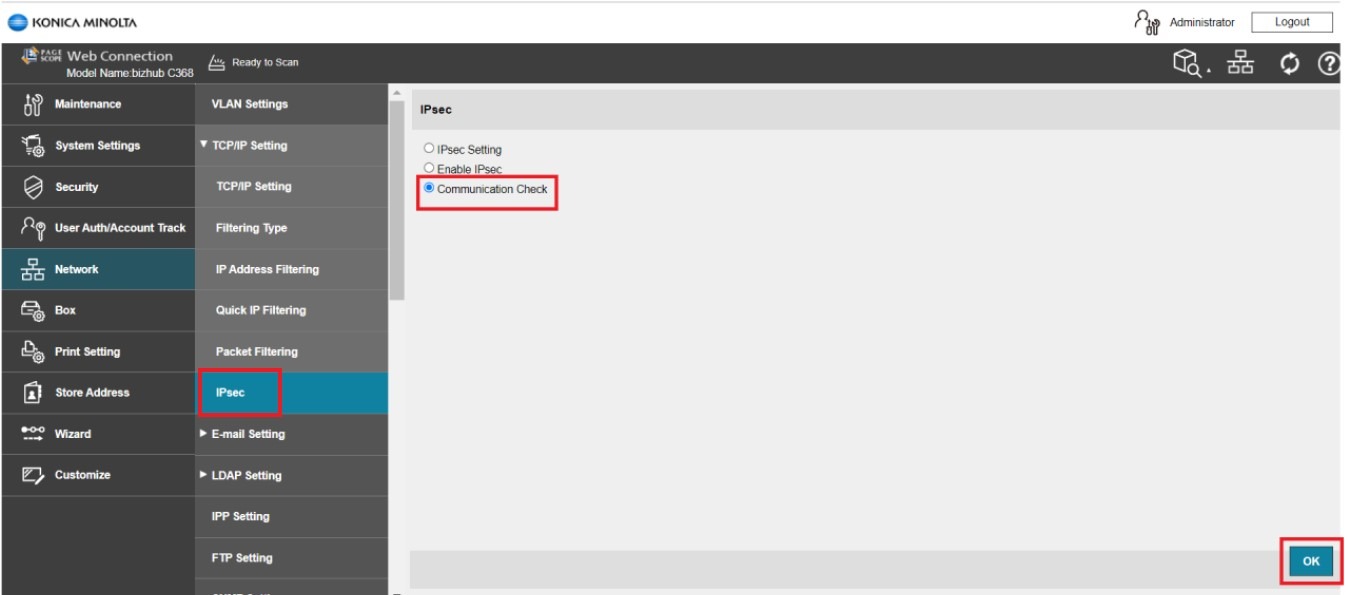Viewport: 1348px width, 595px height.
Task: Click the Store Address book icon
Action: [x=32, y=393]
